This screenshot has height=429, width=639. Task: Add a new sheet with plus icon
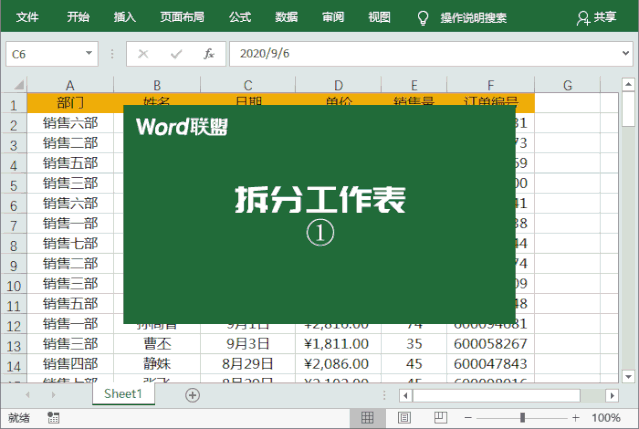[193, 395]
